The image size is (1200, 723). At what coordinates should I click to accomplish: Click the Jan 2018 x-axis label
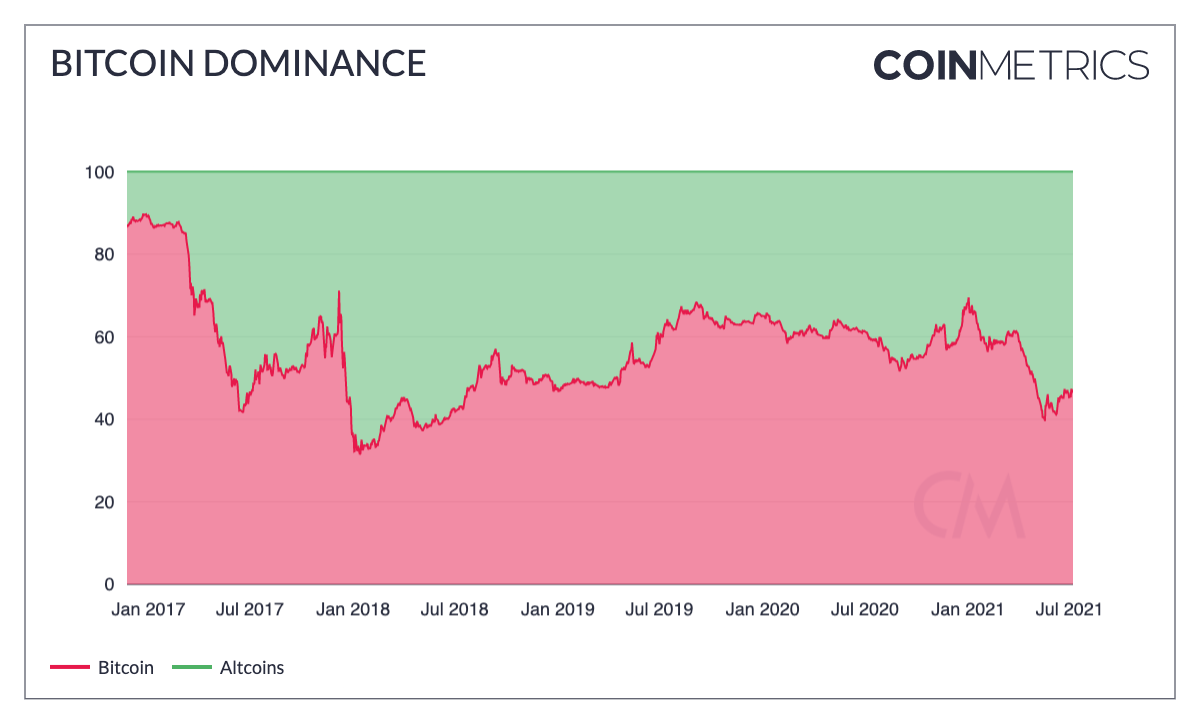tap(353, 608)
